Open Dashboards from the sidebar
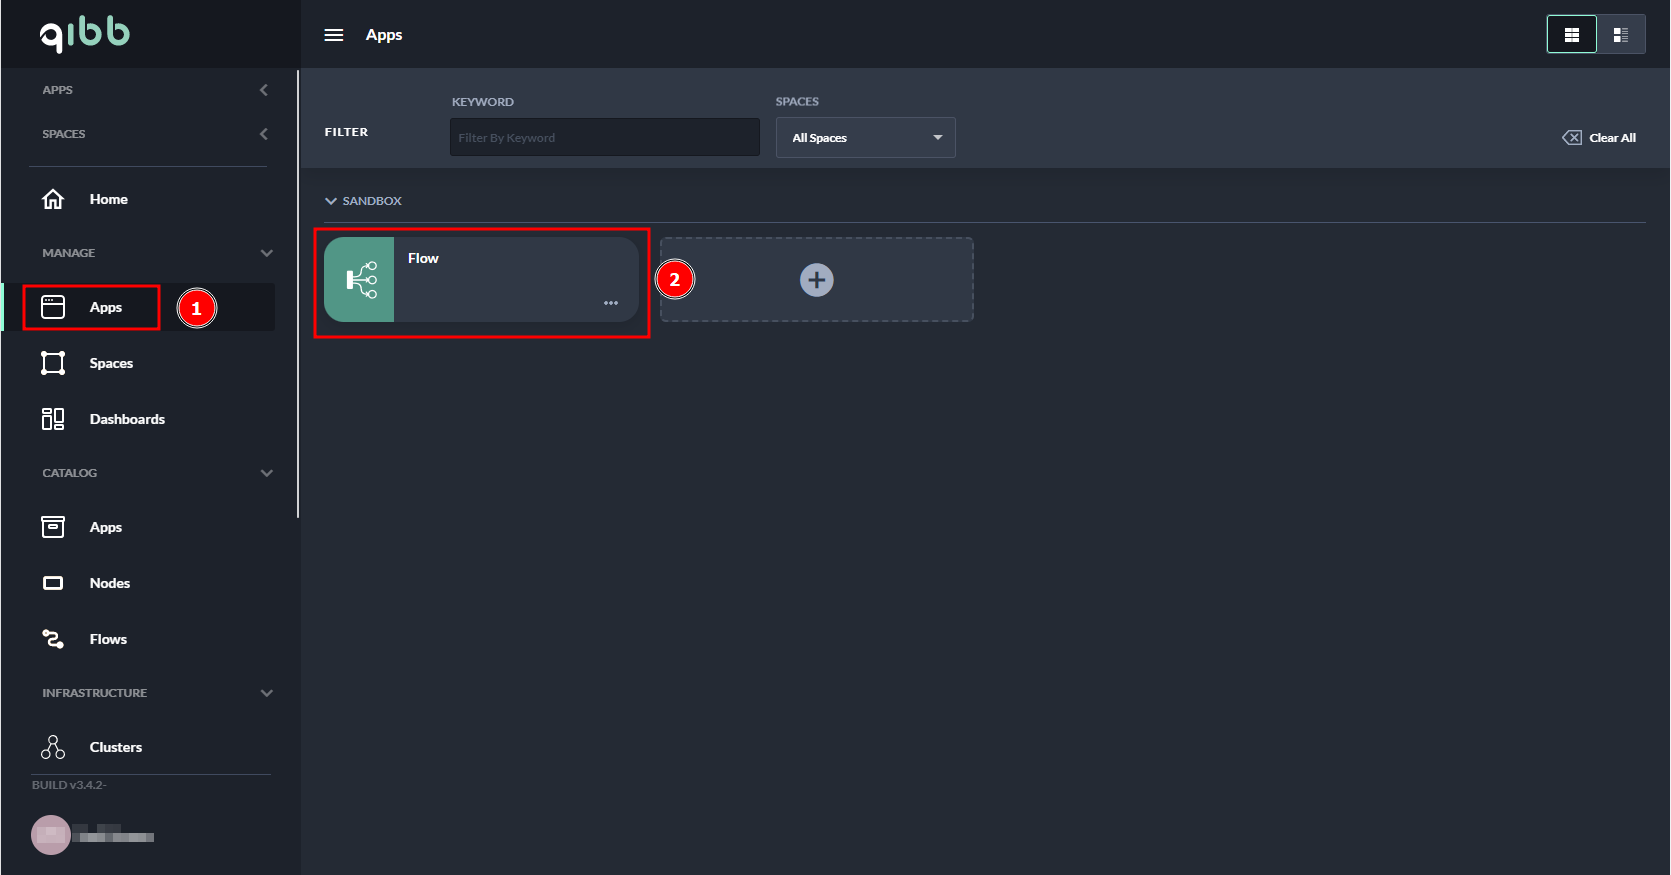1671x875 pixels. point(126,419)
